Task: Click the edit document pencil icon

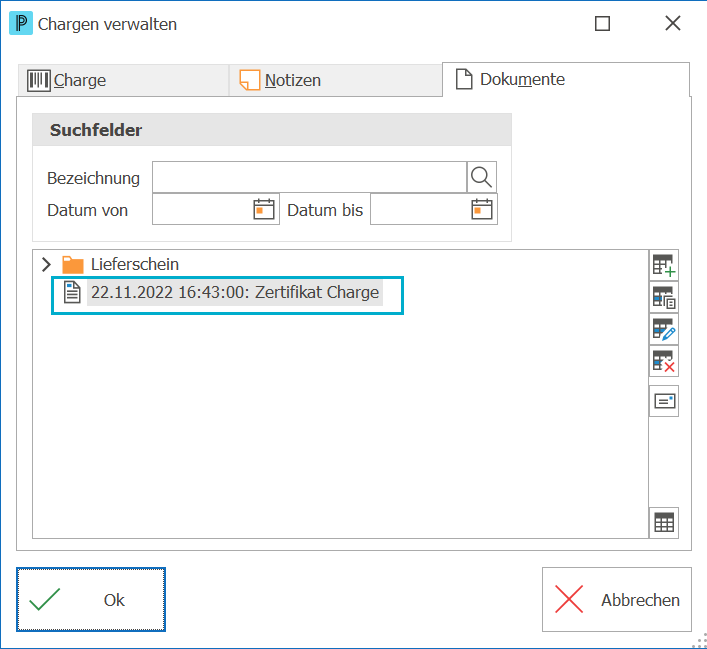Action: [664, 329]
